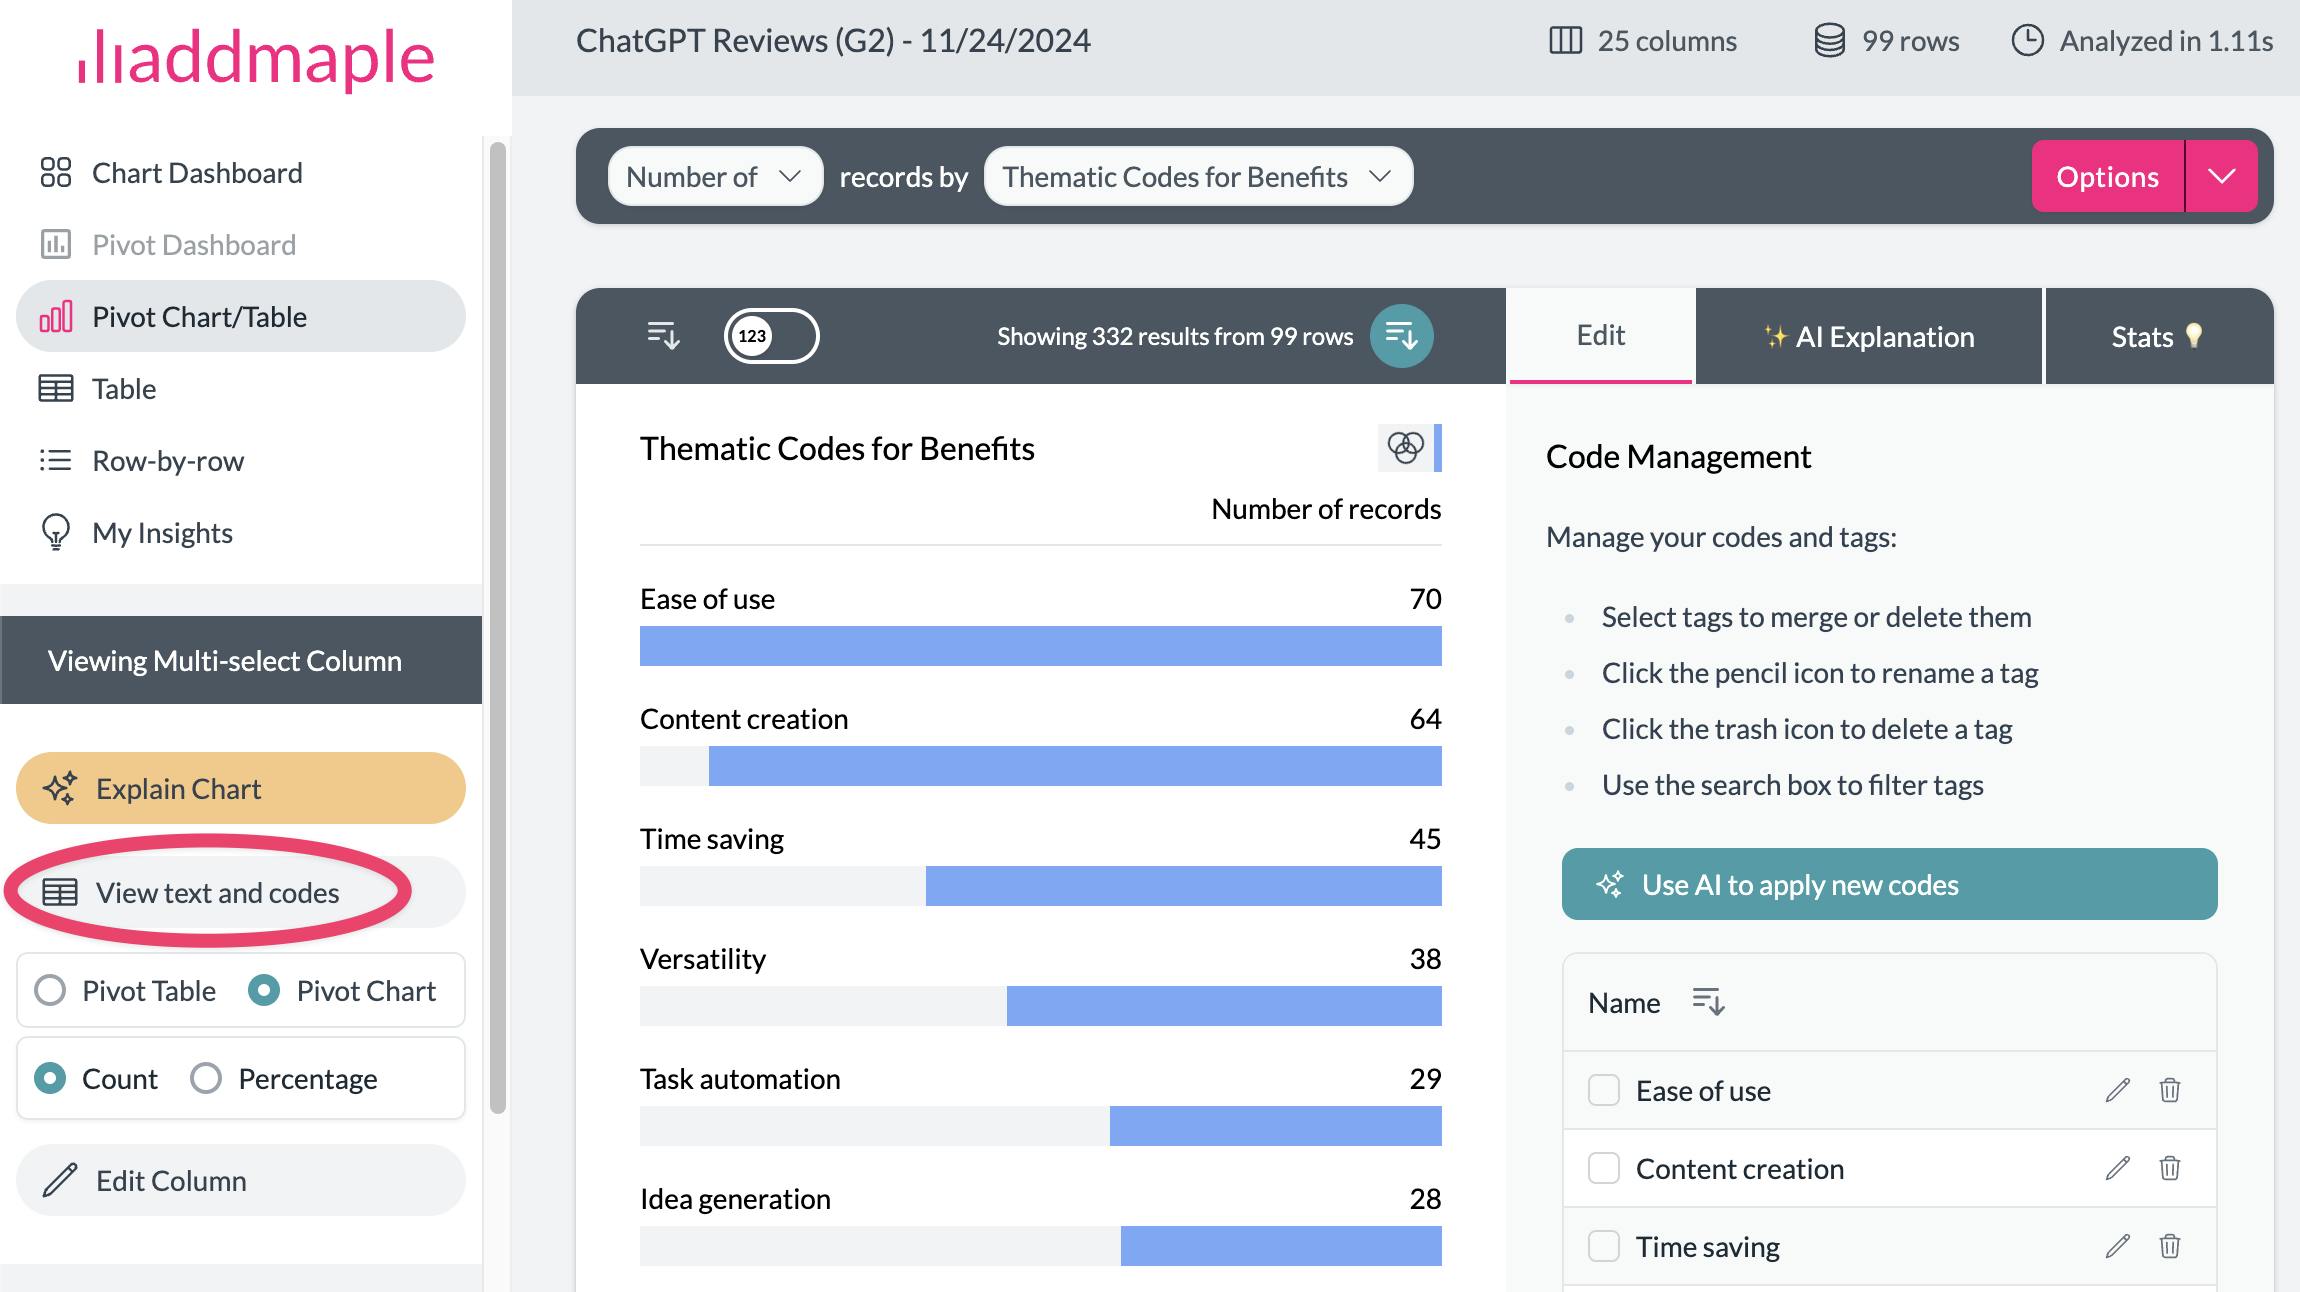Click trash icon for Time saving tag
This screenshot has width=2300, height=1292.
(2169, 1246)
